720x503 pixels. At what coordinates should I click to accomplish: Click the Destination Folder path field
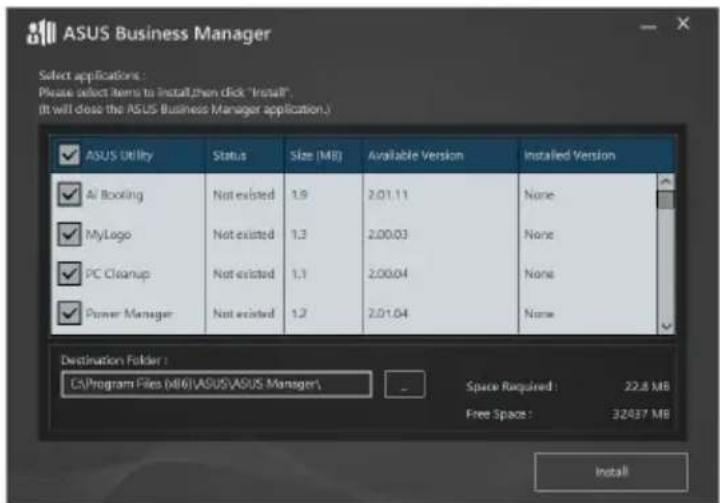tap(216, 384)
